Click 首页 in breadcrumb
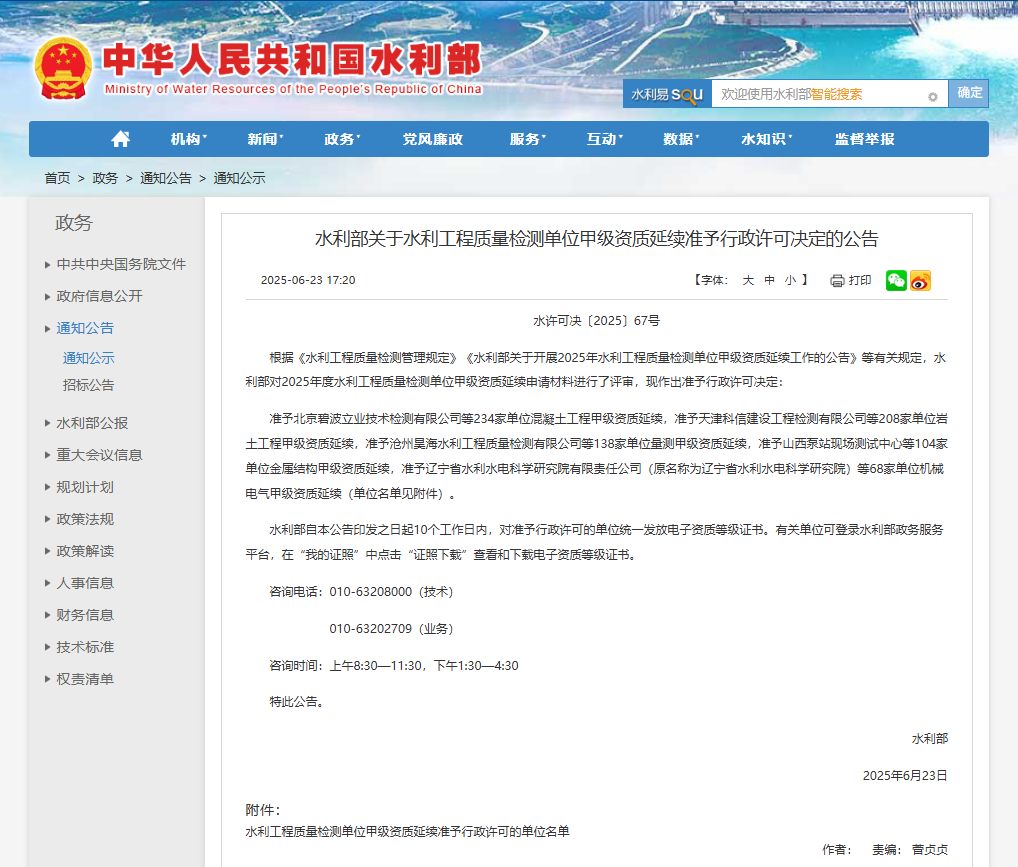The width and height of the screenshot is (1018, 867). [x=57, y=178]
